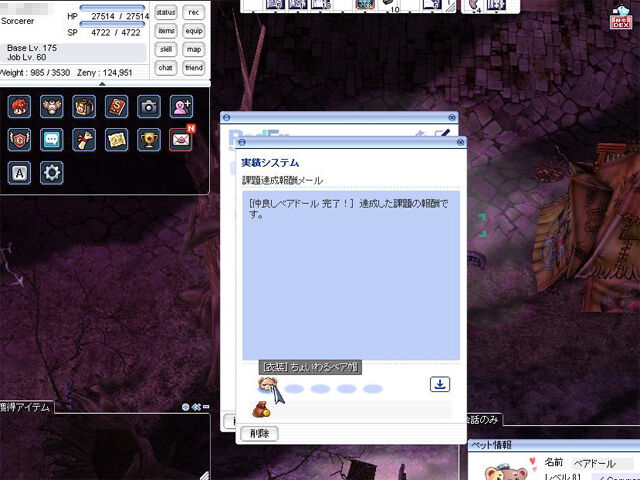Click the 実績システム sender name

tap(270, 163)
